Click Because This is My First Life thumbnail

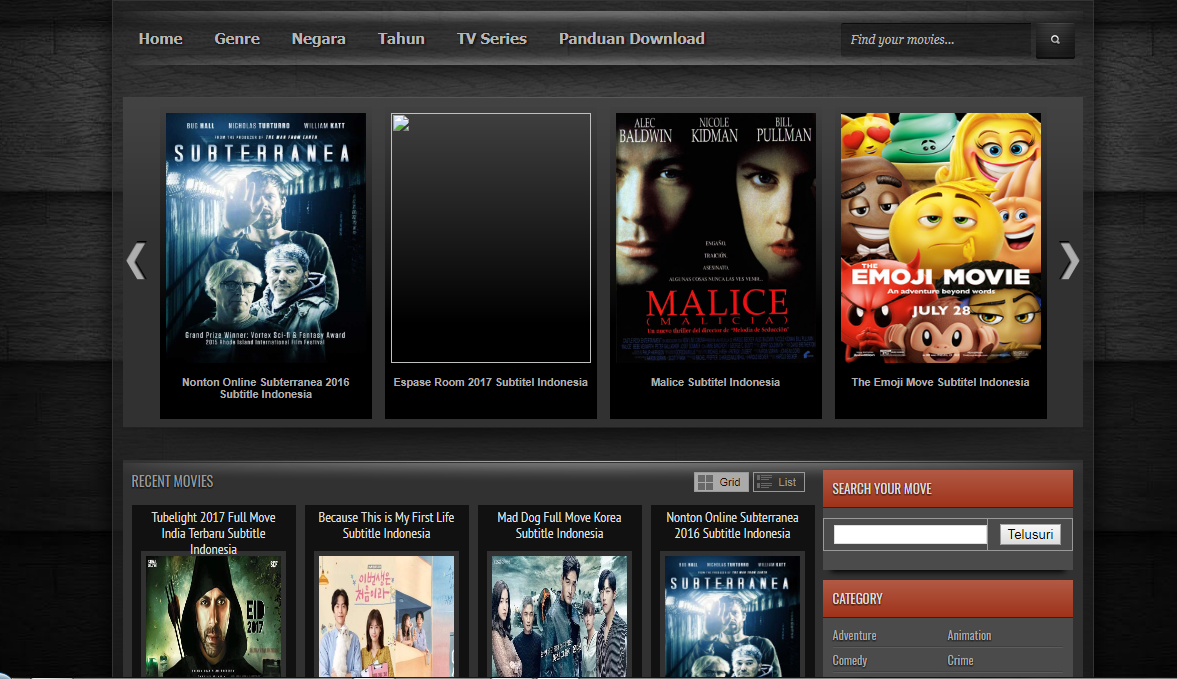click(386, 616)
